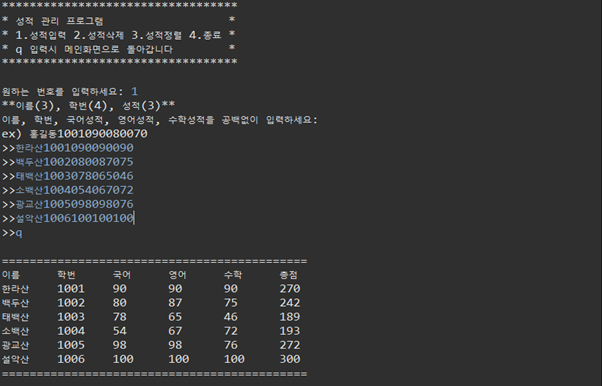This screenshot has height=386, width=602.
Task: Click math score '75' in 백두산 row
Action: click(x=231, y=303)
